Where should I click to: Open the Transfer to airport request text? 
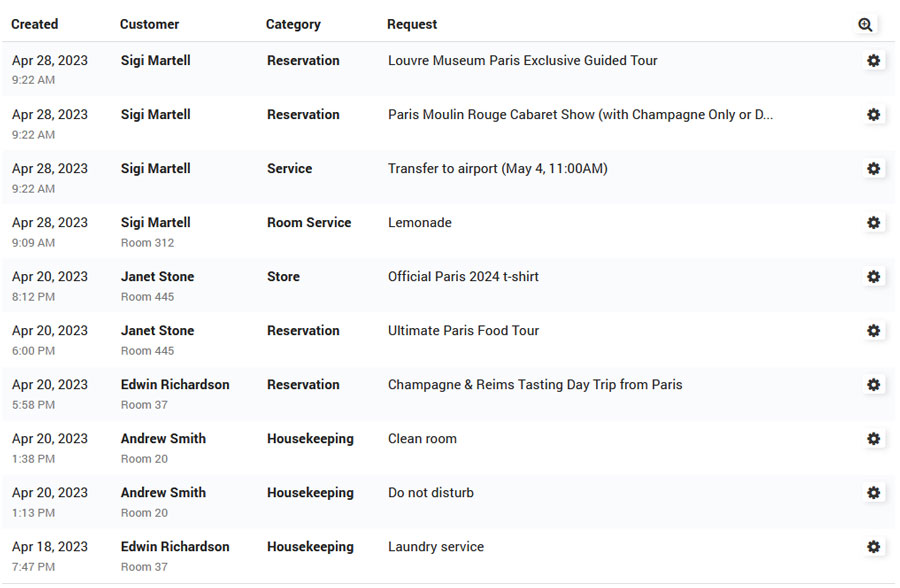point(497,169)
